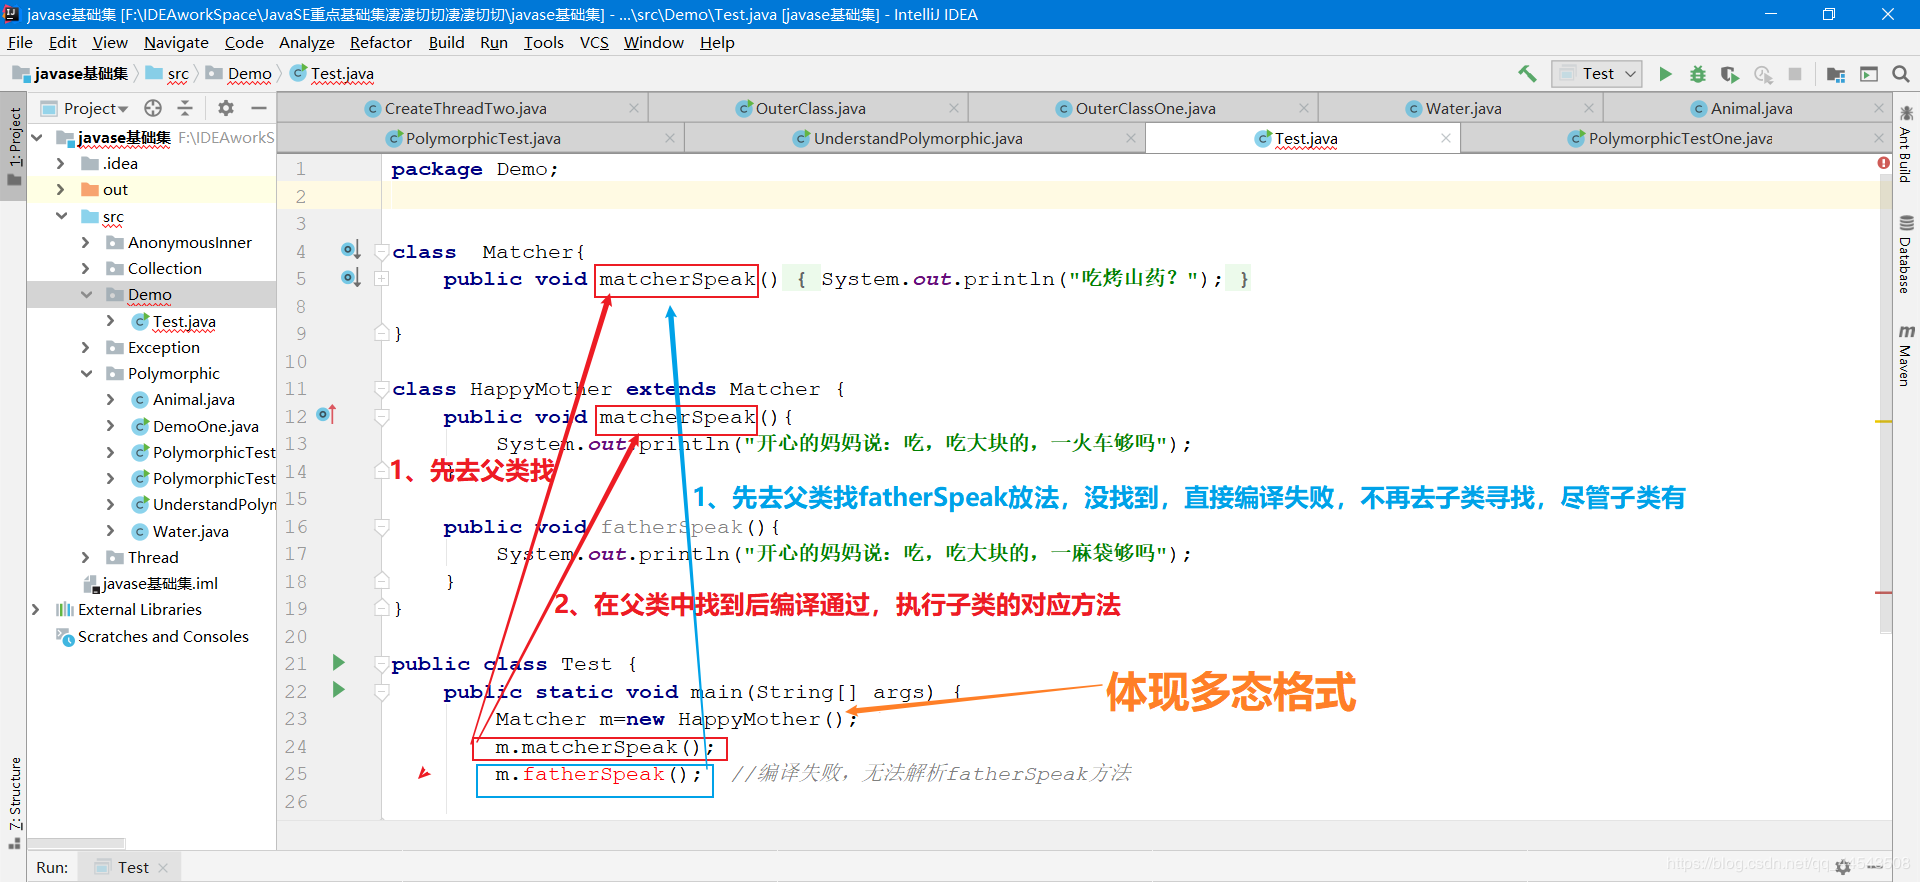Close the UnderstandPolymorphic.java tab
Screen dimensions: 1920x882
[1131, 138]
